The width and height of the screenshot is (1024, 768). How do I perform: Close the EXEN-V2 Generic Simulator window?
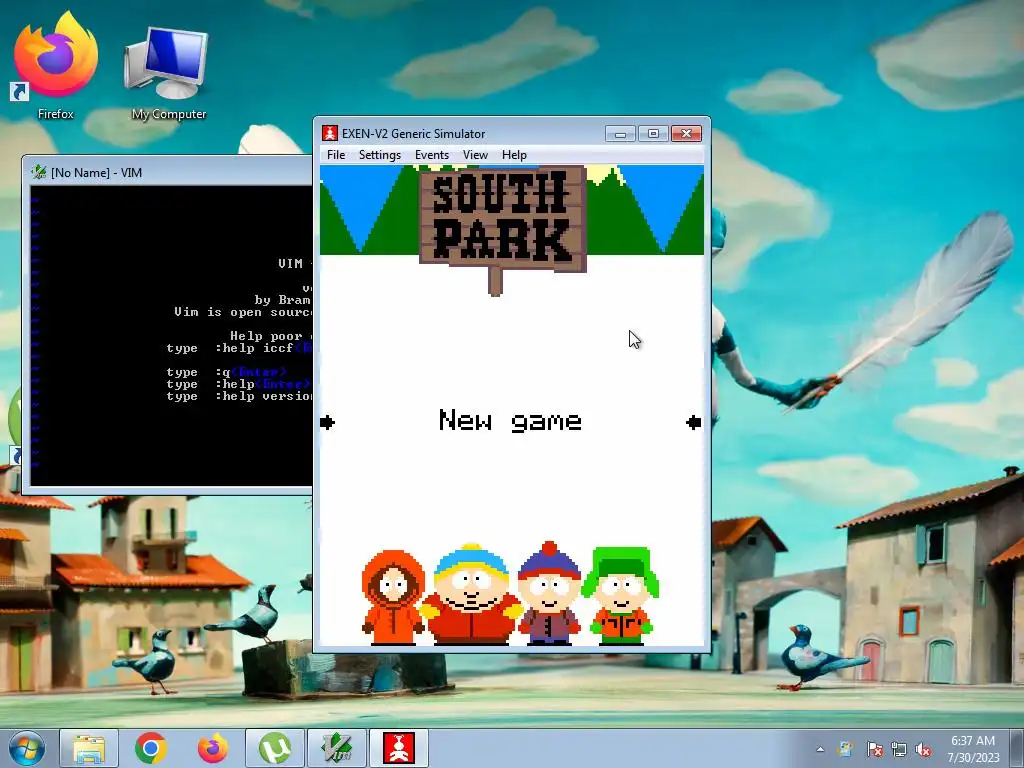click(686, 134)
